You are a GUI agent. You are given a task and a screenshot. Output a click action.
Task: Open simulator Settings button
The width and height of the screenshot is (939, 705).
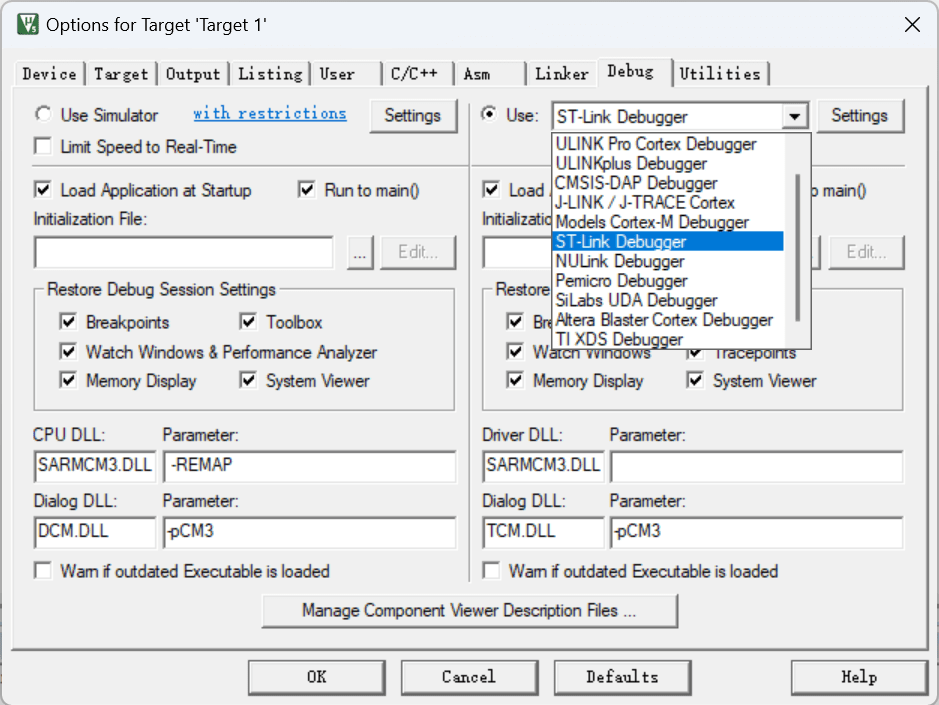pos(413,116)
